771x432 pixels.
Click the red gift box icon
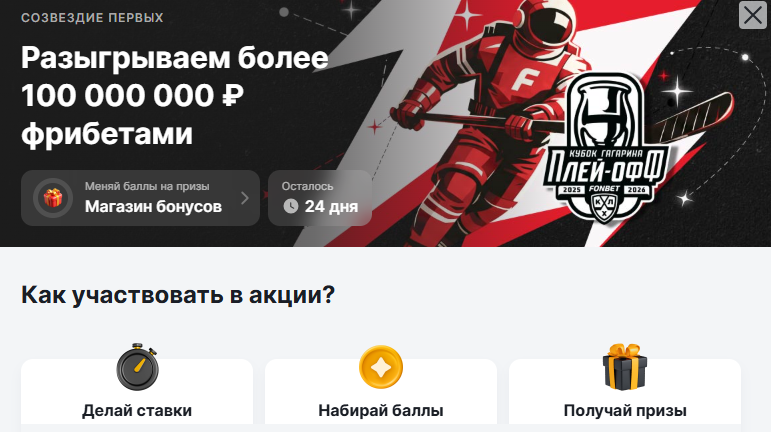coord(53,198)
